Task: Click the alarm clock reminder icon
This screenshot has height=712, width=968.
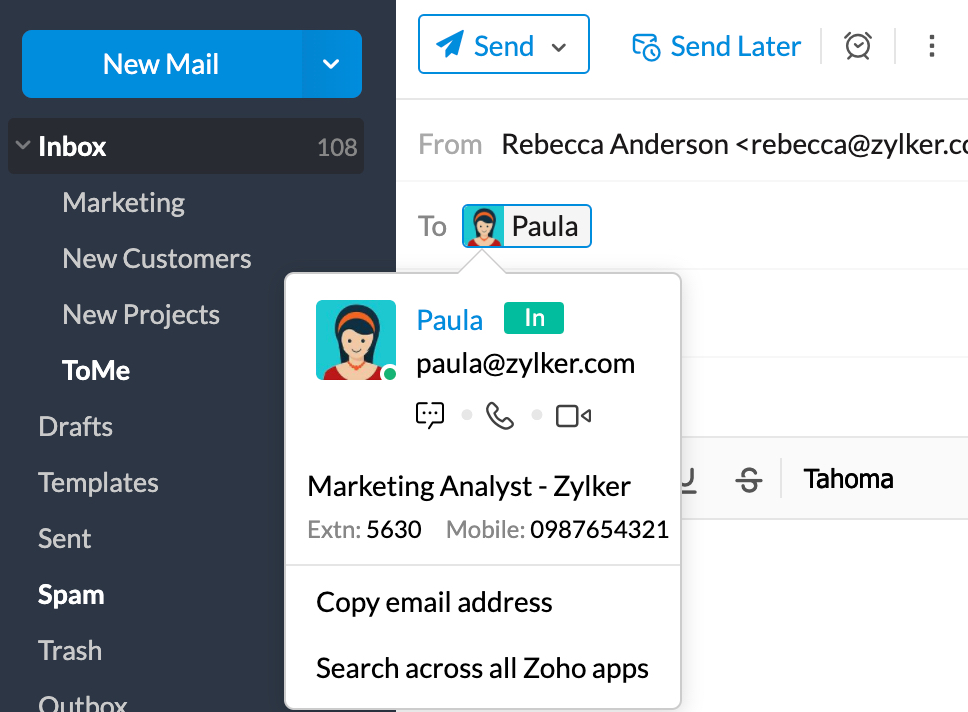Action: [858, 46]
